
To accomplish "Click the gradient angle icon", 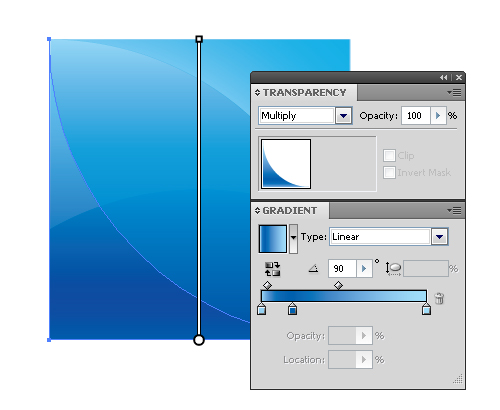I will coord(313,268).
